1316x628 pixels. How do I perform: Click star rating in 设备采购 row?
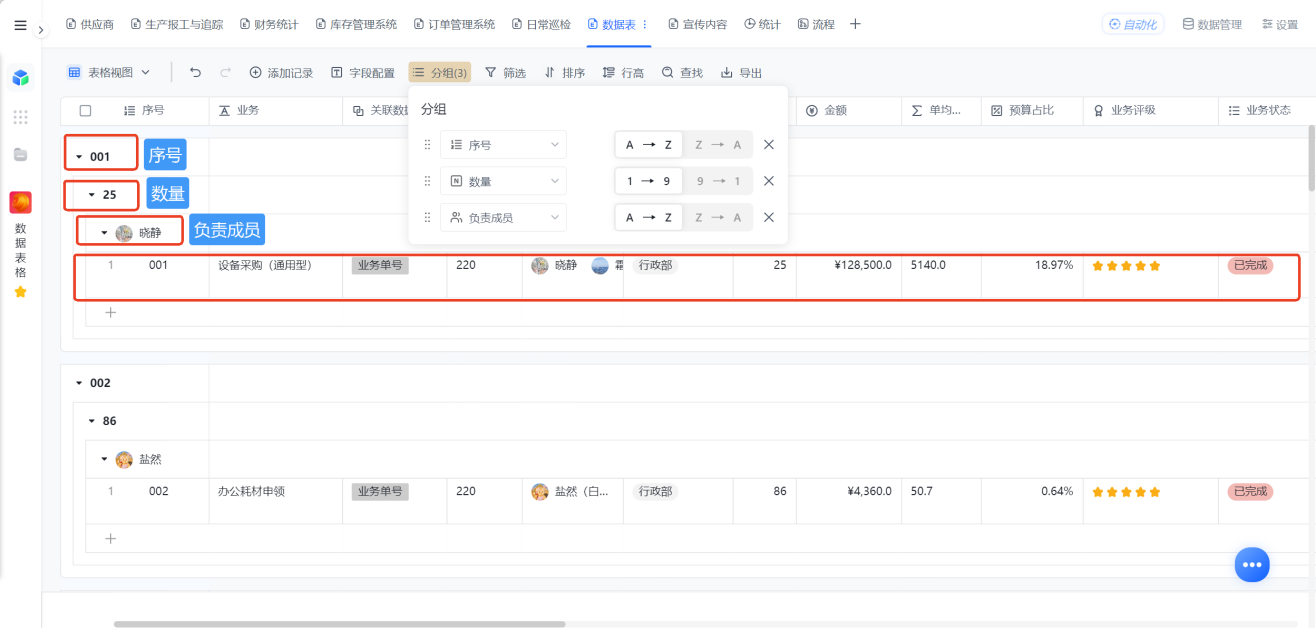1126,266
